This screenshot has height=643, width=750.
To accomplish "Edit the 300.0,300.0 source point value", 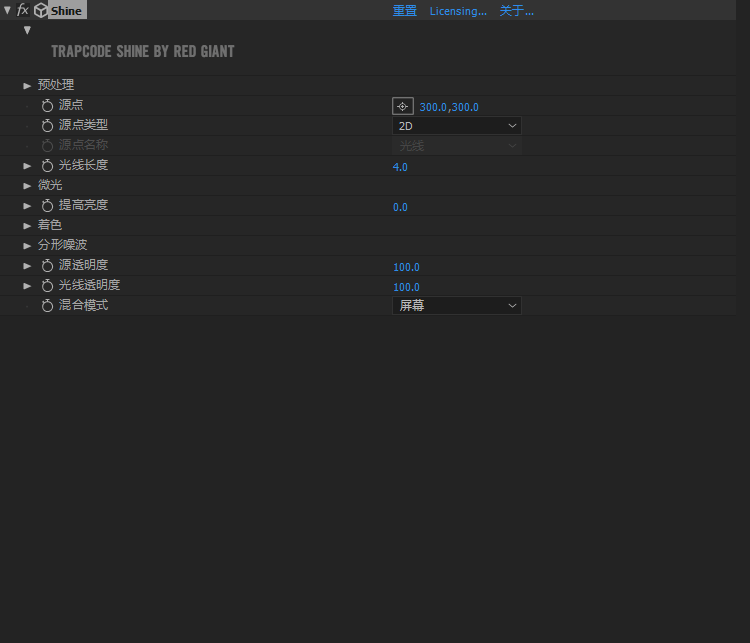I will coord(449,107).
